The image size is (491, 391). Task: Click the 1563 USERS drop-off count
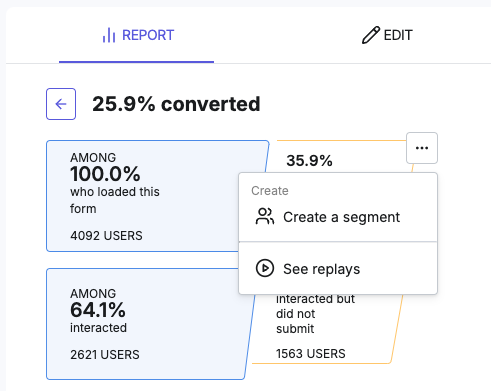click(x=311, y=354)
